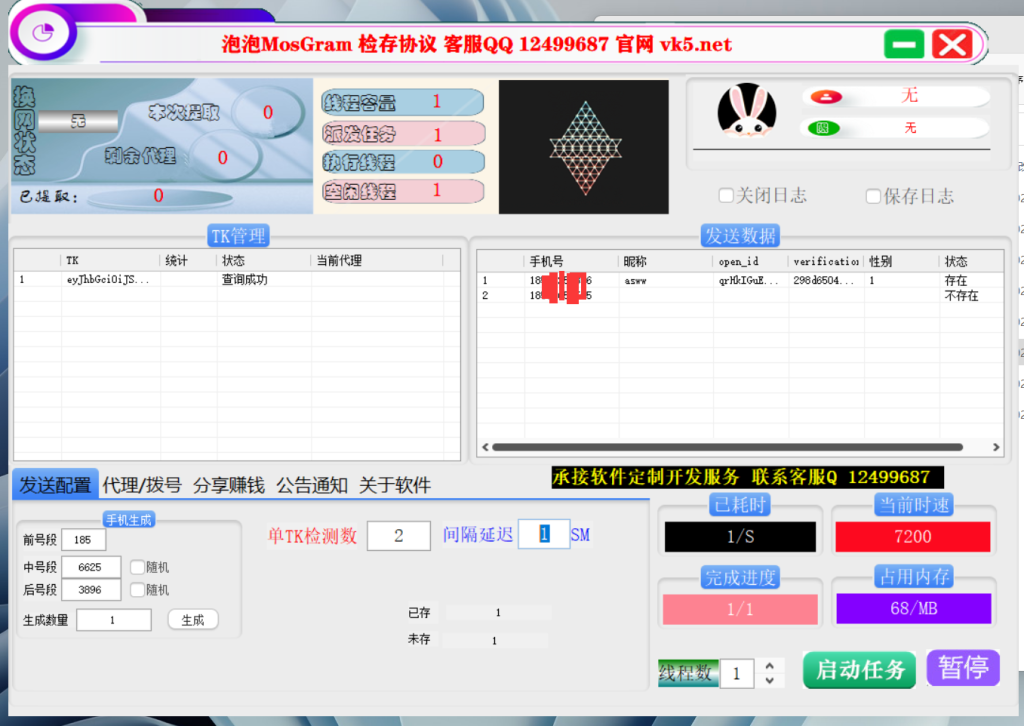The height and width of the screenshot is (726, 1024).
Task: Click the 发送数据 panel header
Action: pyautogui.click(x=741, y=236)
